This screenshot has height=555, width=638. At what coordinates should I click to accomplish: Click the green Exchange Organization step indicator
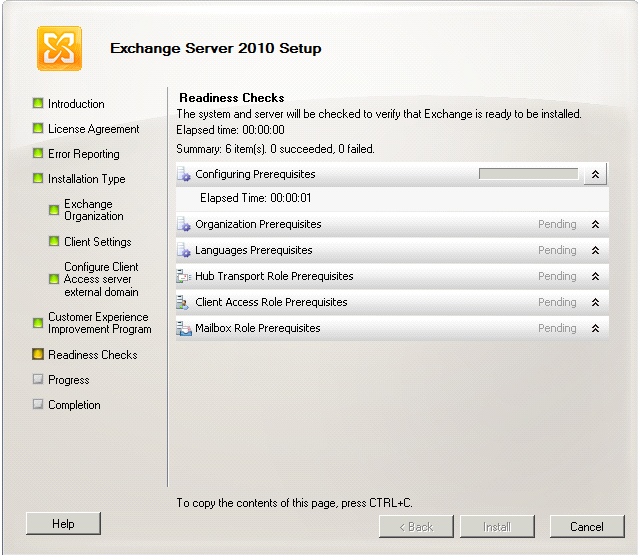pyautogui.click(x=54, y=210)
